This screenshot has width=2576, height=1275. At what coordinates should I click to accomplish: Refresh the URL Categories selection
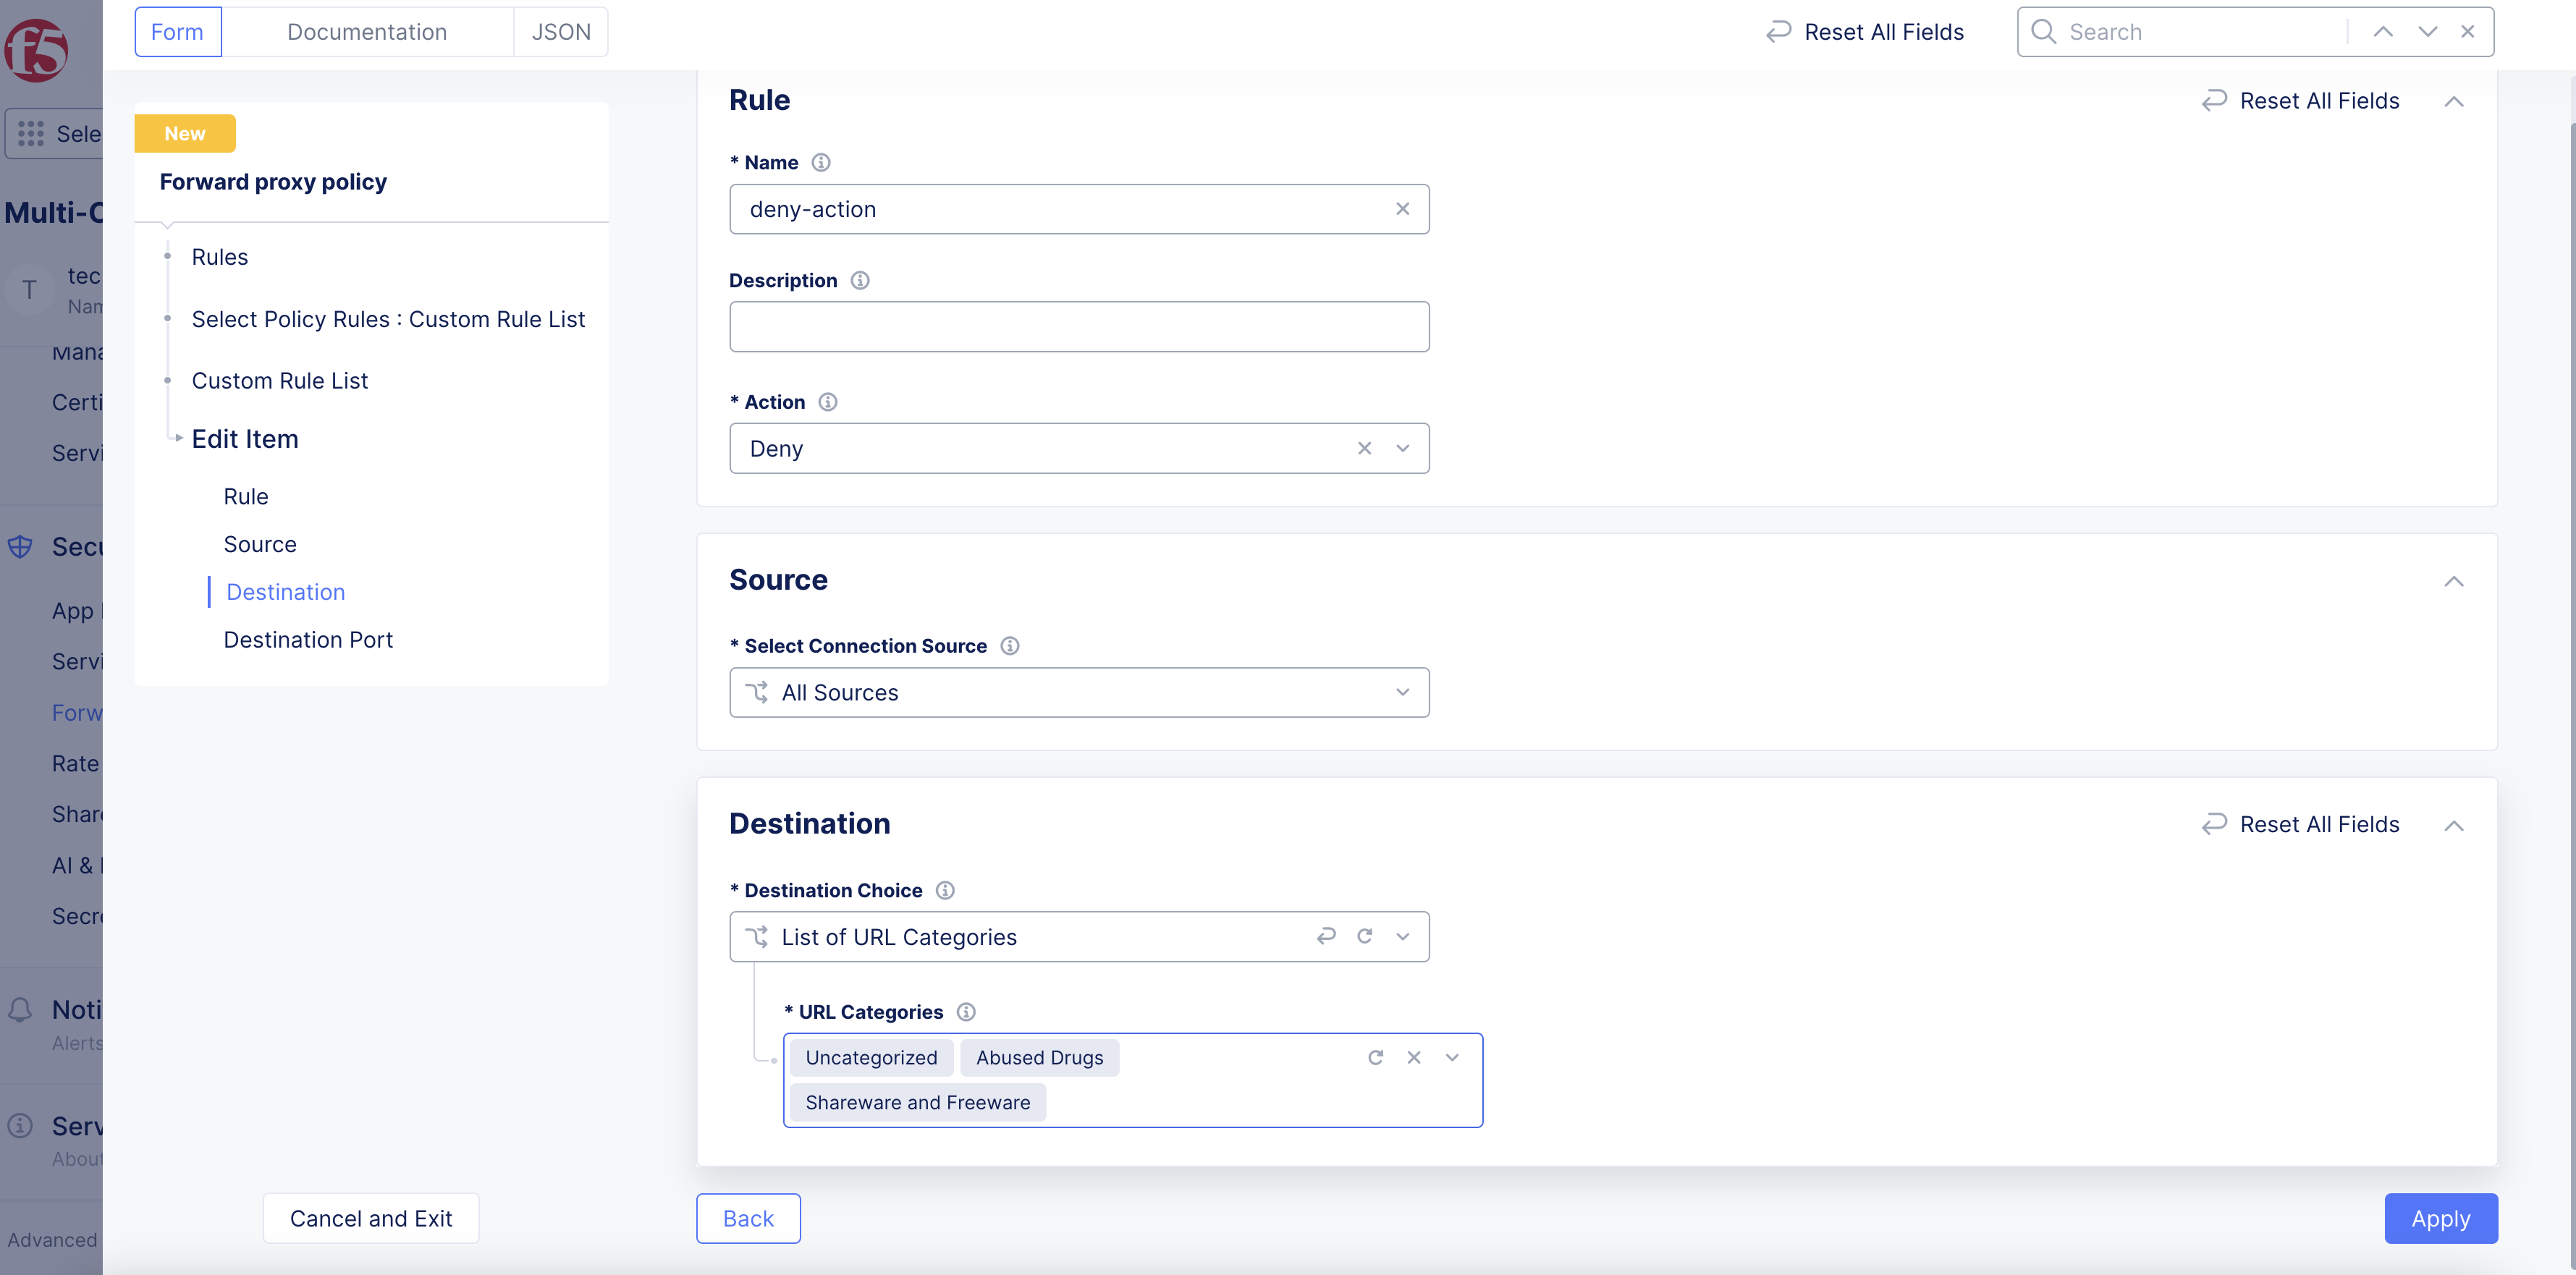coord(1376,1057)
